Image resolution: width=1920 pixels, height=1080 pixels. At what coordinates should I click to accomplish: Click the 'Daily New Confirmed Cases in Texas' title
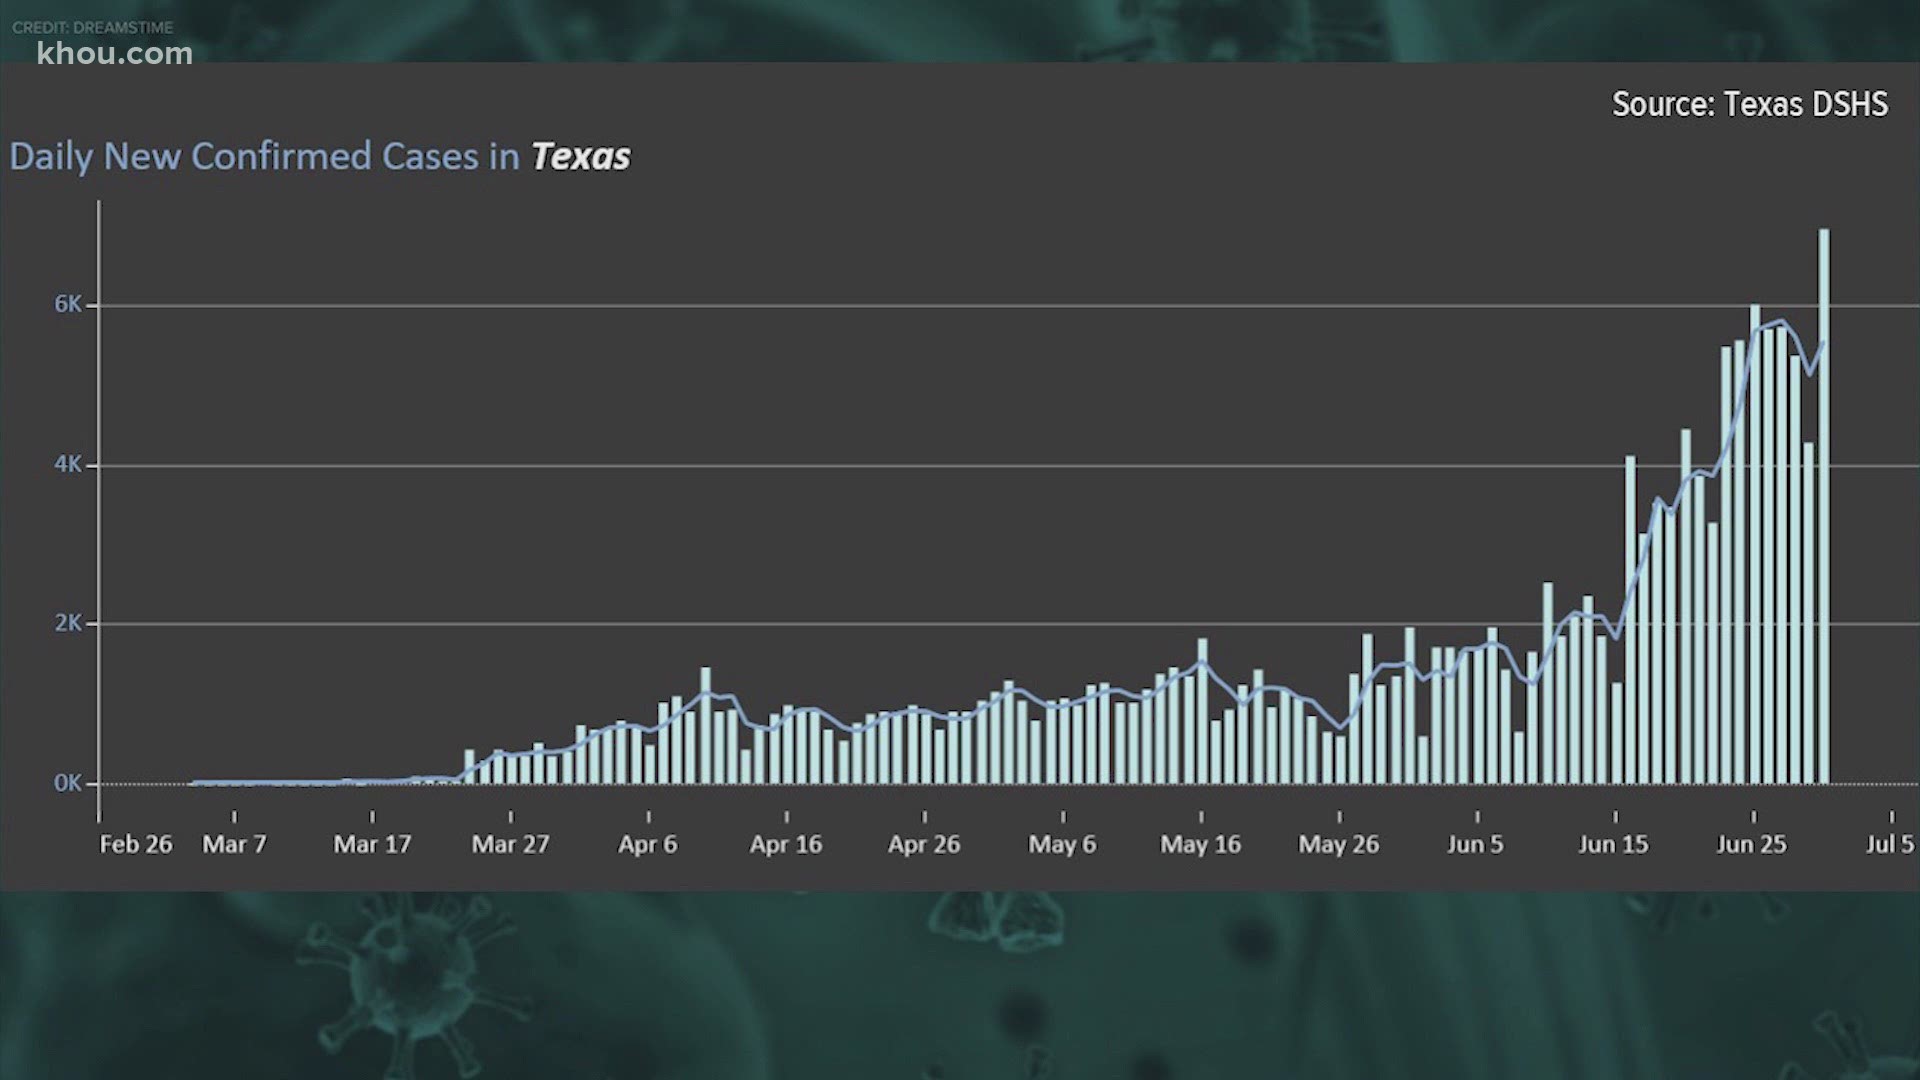point(320,156)
